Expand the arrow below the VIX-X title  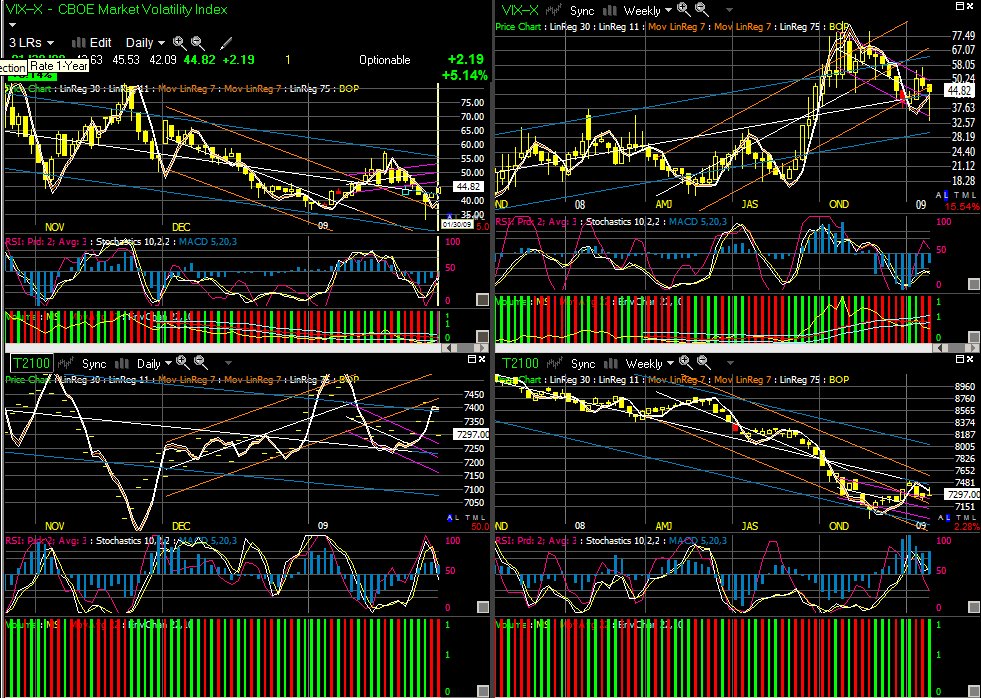12,26
